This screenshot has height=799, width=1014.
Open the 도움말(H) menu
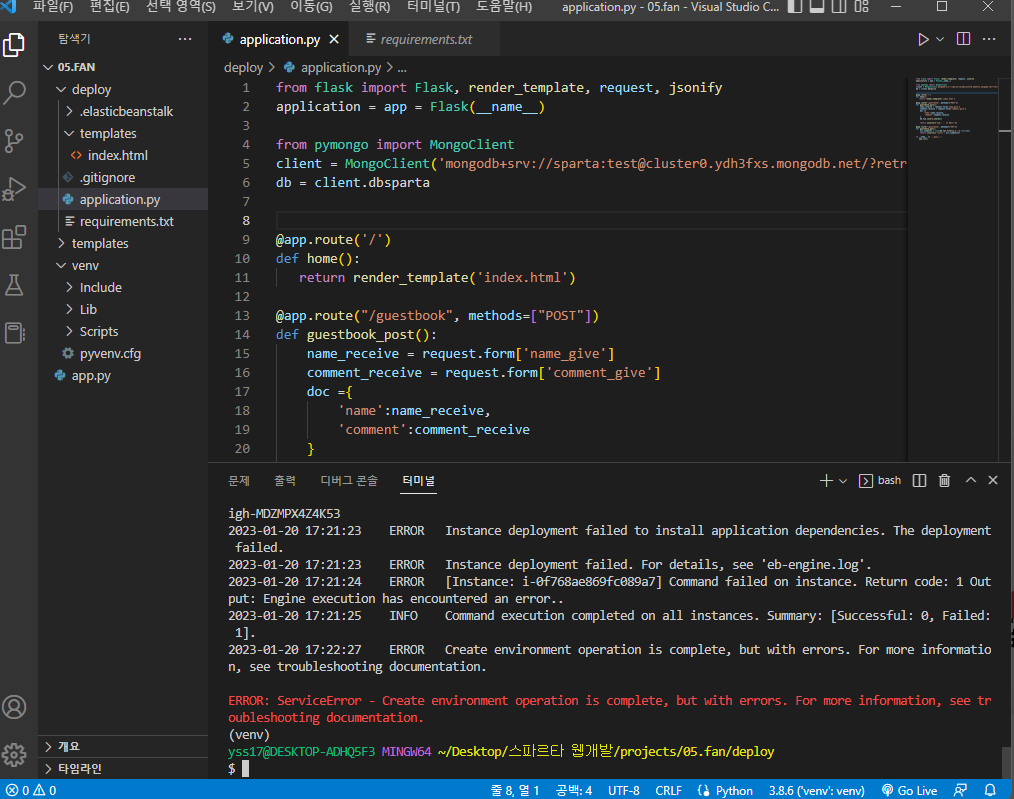504,7
